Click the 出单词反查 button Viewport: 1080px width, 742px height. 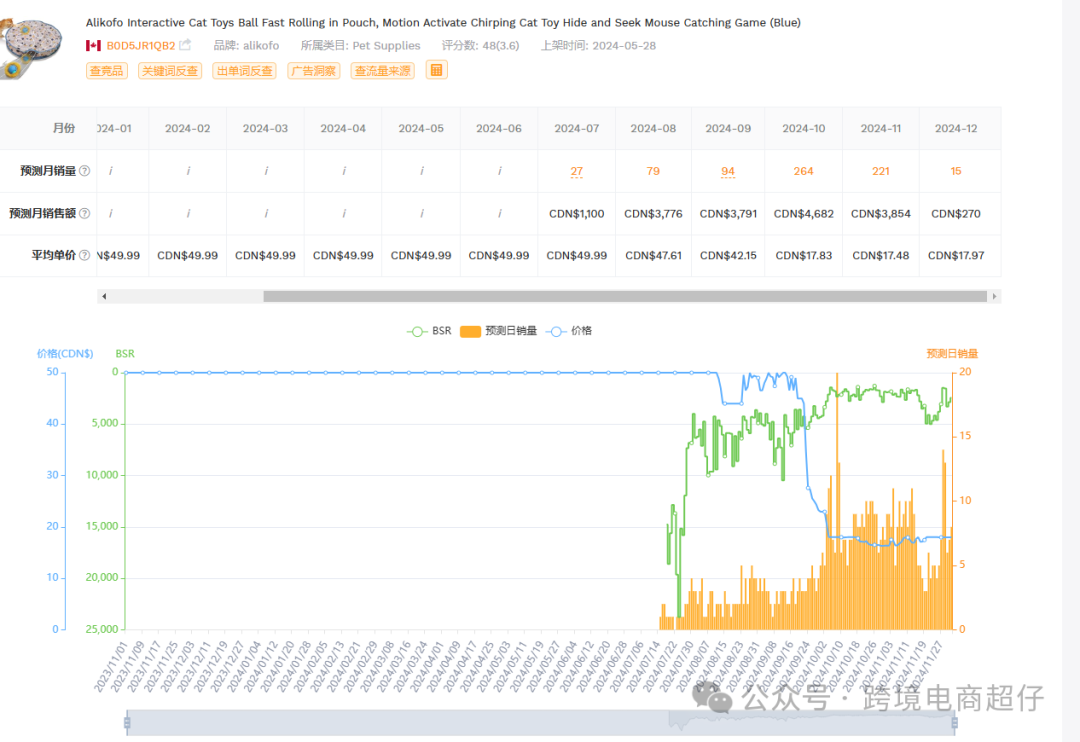[x=245, y=70]
